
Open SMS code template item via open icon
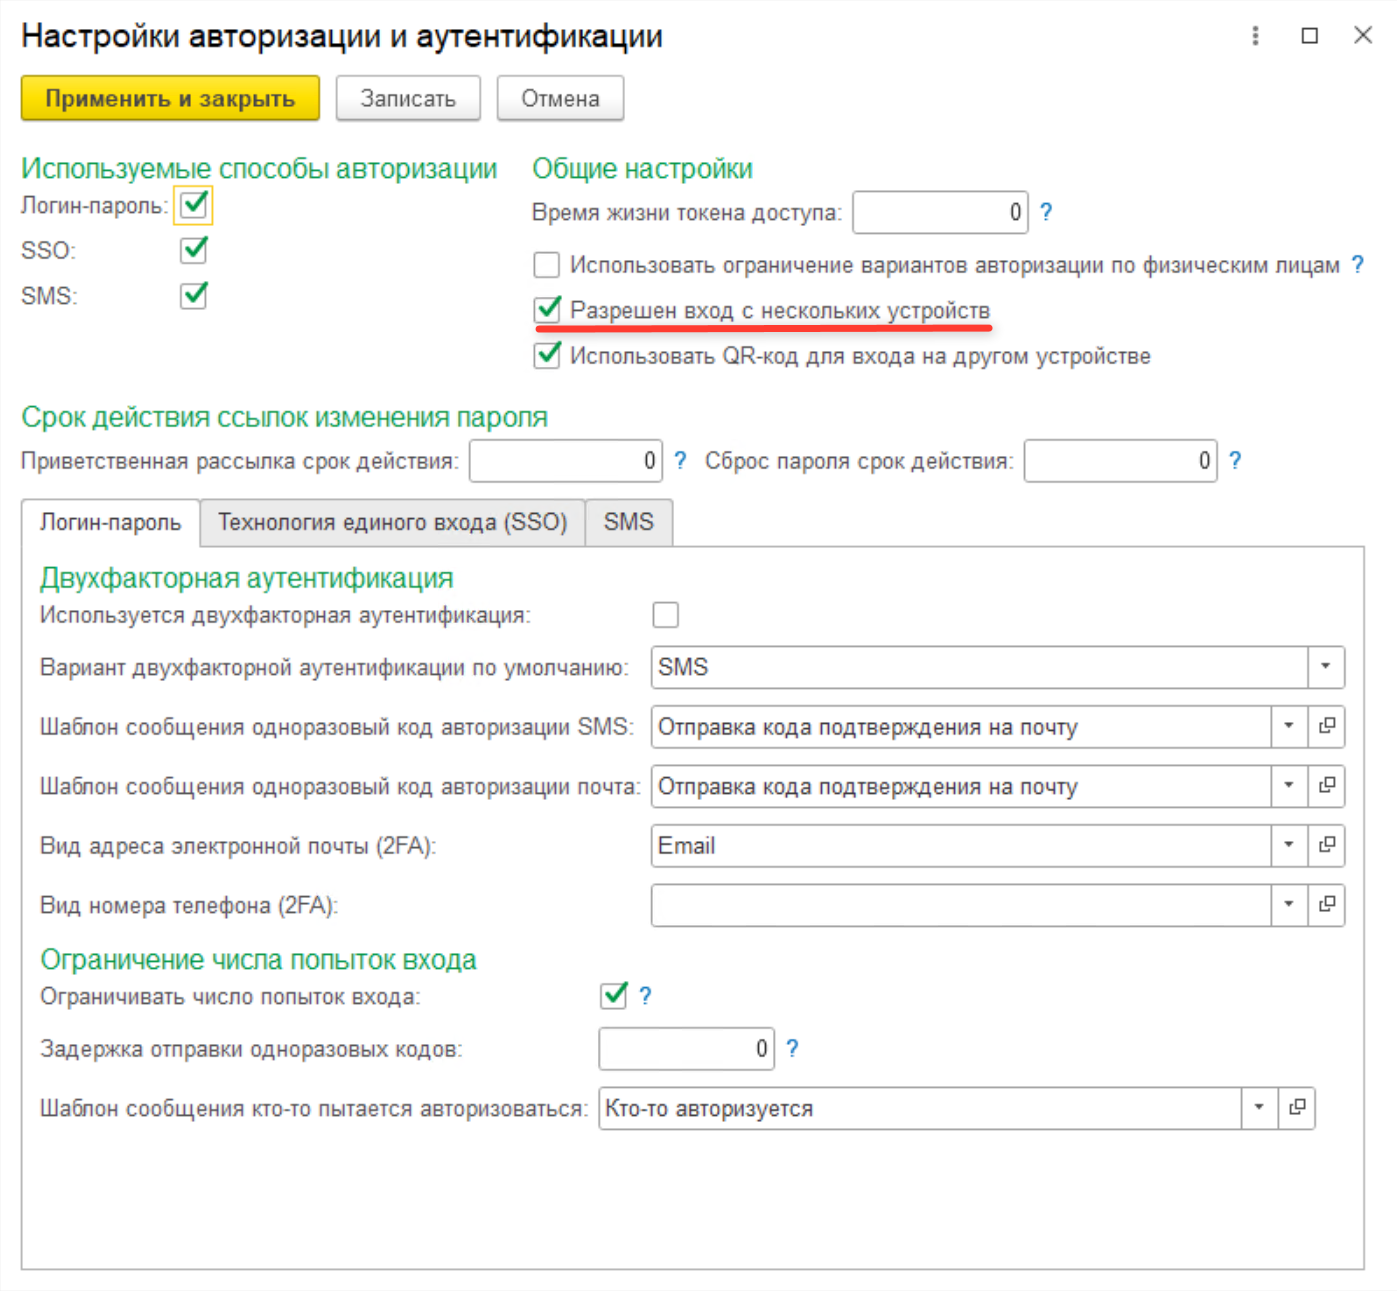pyautogui.click(x=1327, y=727)
